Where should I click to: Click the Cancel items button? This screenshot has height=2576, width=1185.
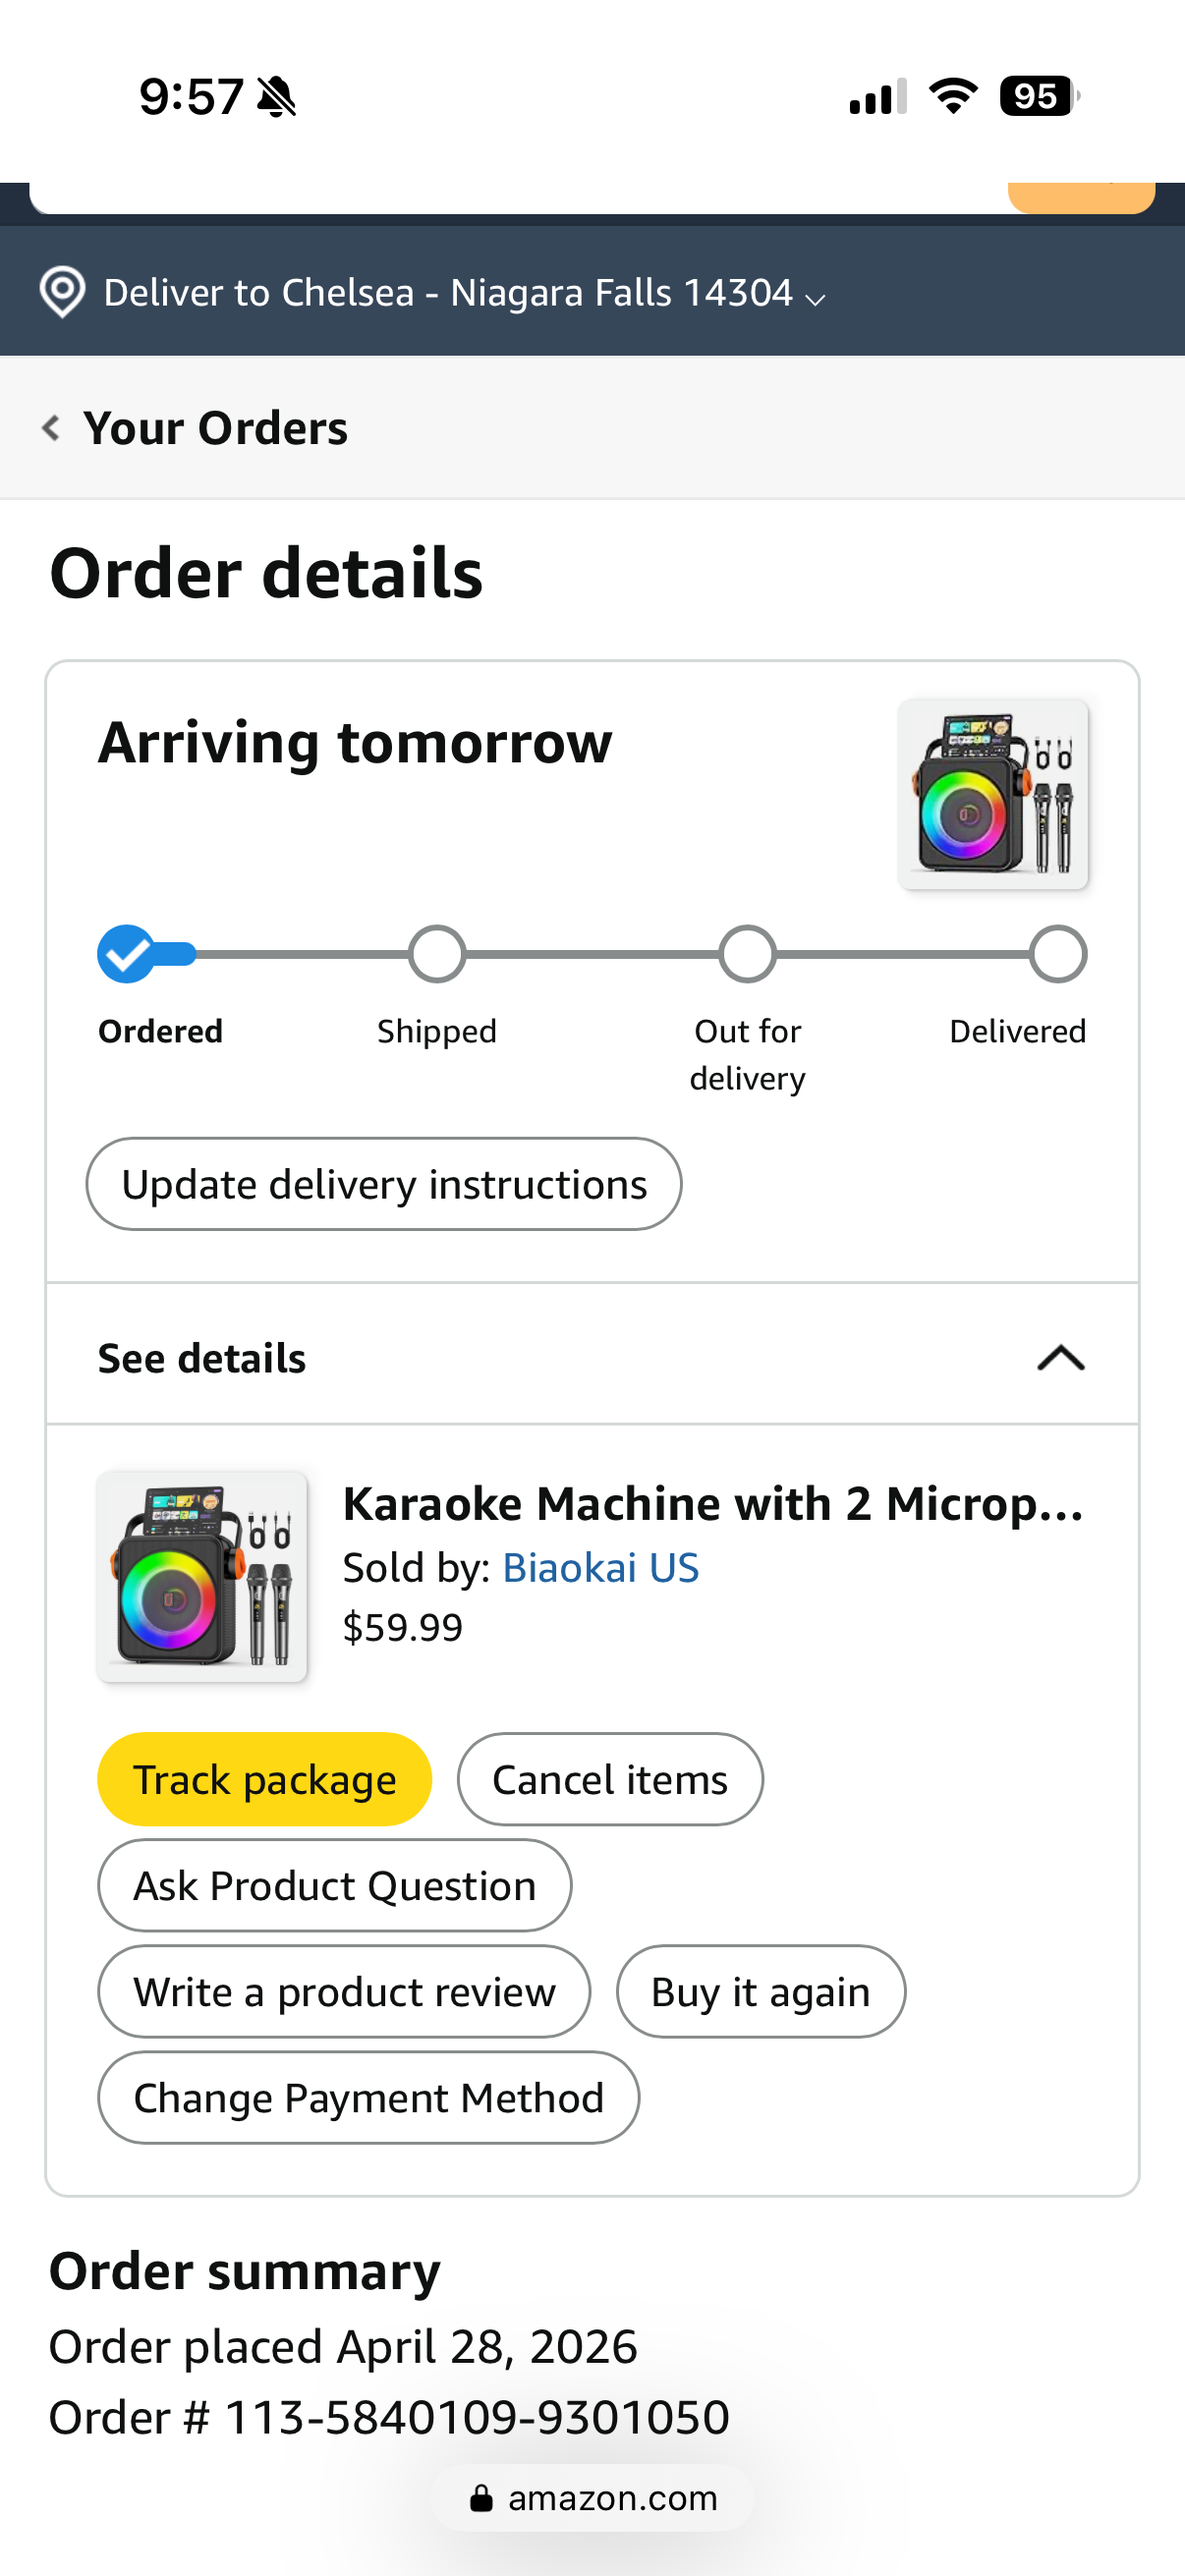point(610,1780)
